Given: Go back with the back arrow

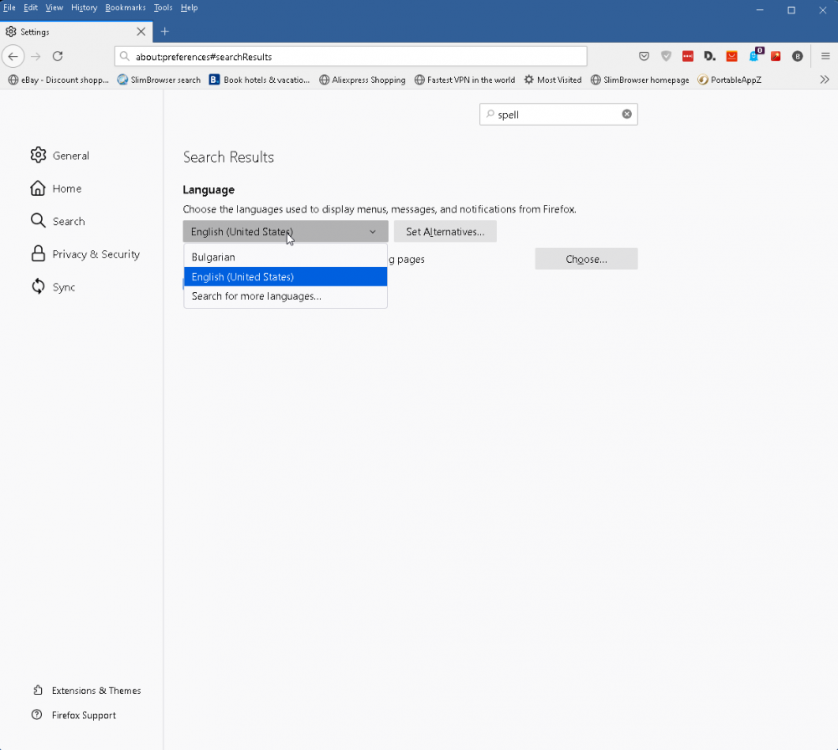Looking at the screenshot, I should pos(13,56).
